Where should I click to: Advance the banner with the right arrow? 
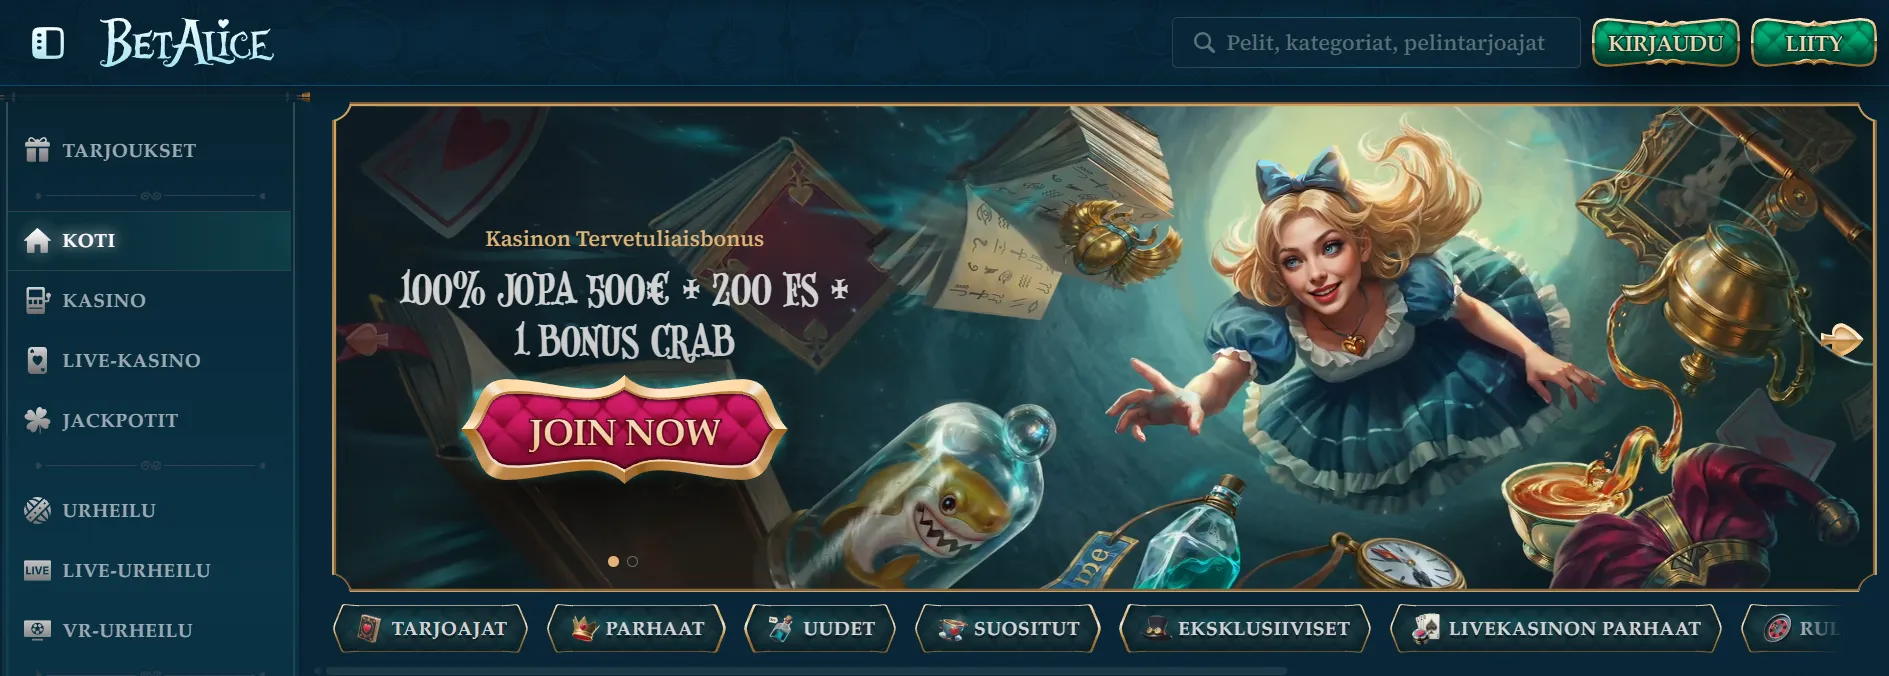(1841, 340)
